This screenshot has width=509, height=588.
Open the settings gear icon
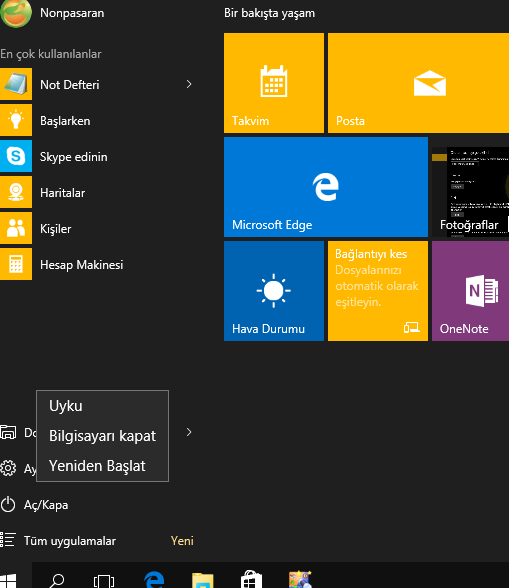pyautogui.click(x=8, y=468)
